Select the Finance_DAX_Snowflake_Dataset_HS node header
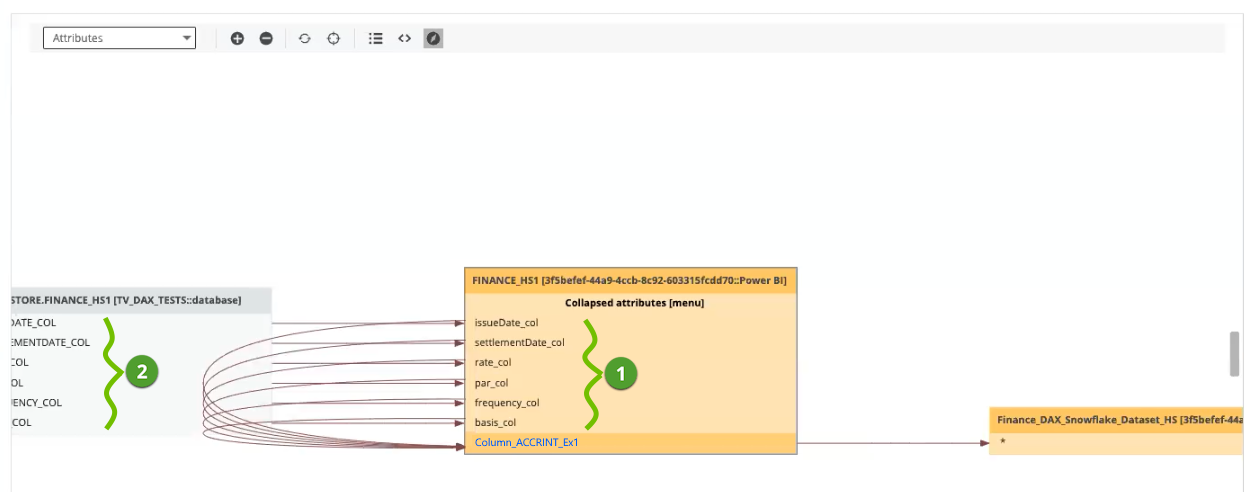Viewport: 1244px width, 492px height. [x=1116, y=420]
